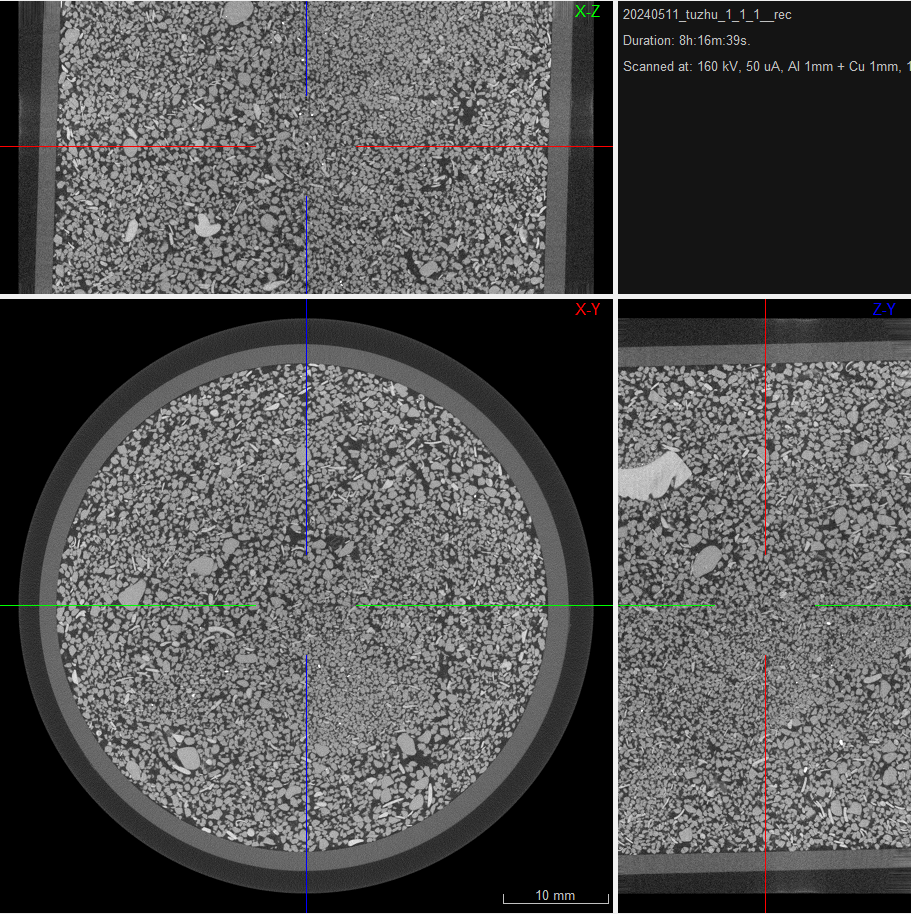This screenshot has width=911, height=914.
Task: Click the Duration 8h:16m:39s text
Action: (x=687, y=41)
